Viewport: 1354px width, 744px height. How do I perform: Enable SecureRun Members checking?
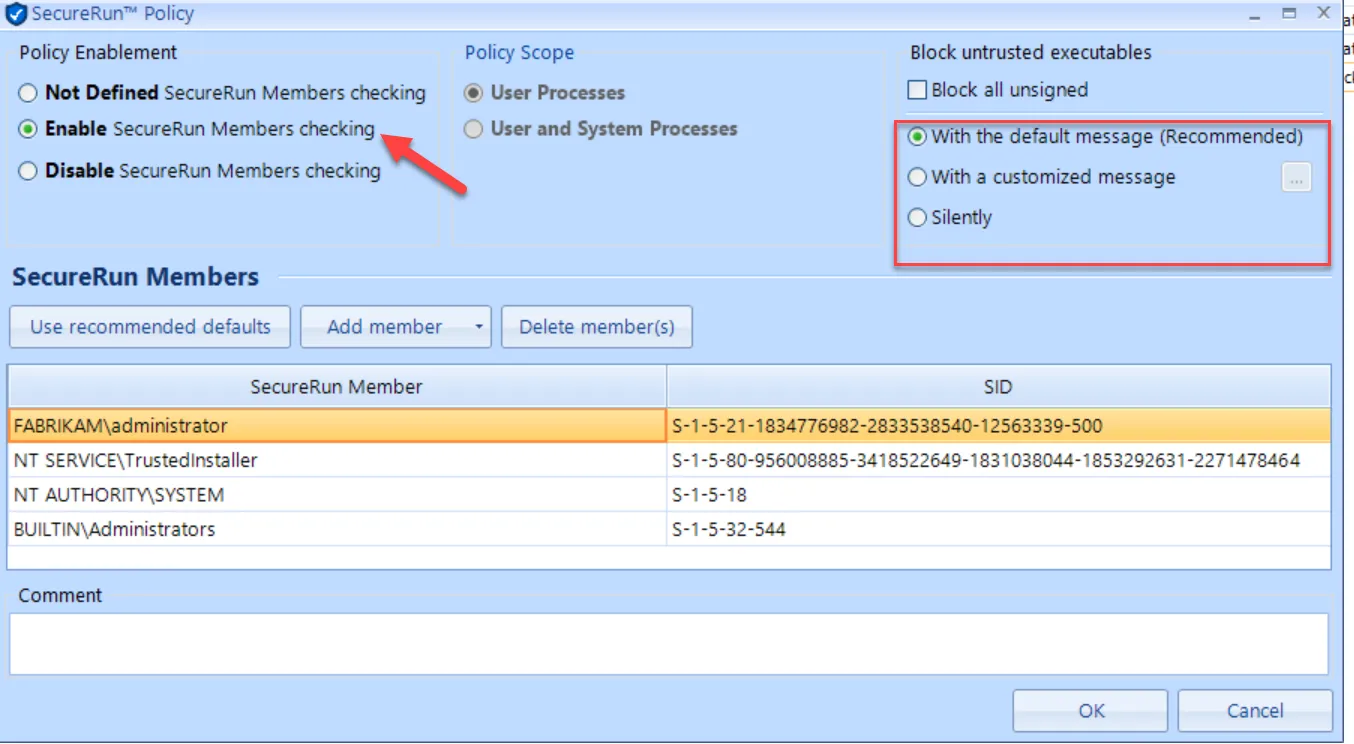[x=28, y=130]
